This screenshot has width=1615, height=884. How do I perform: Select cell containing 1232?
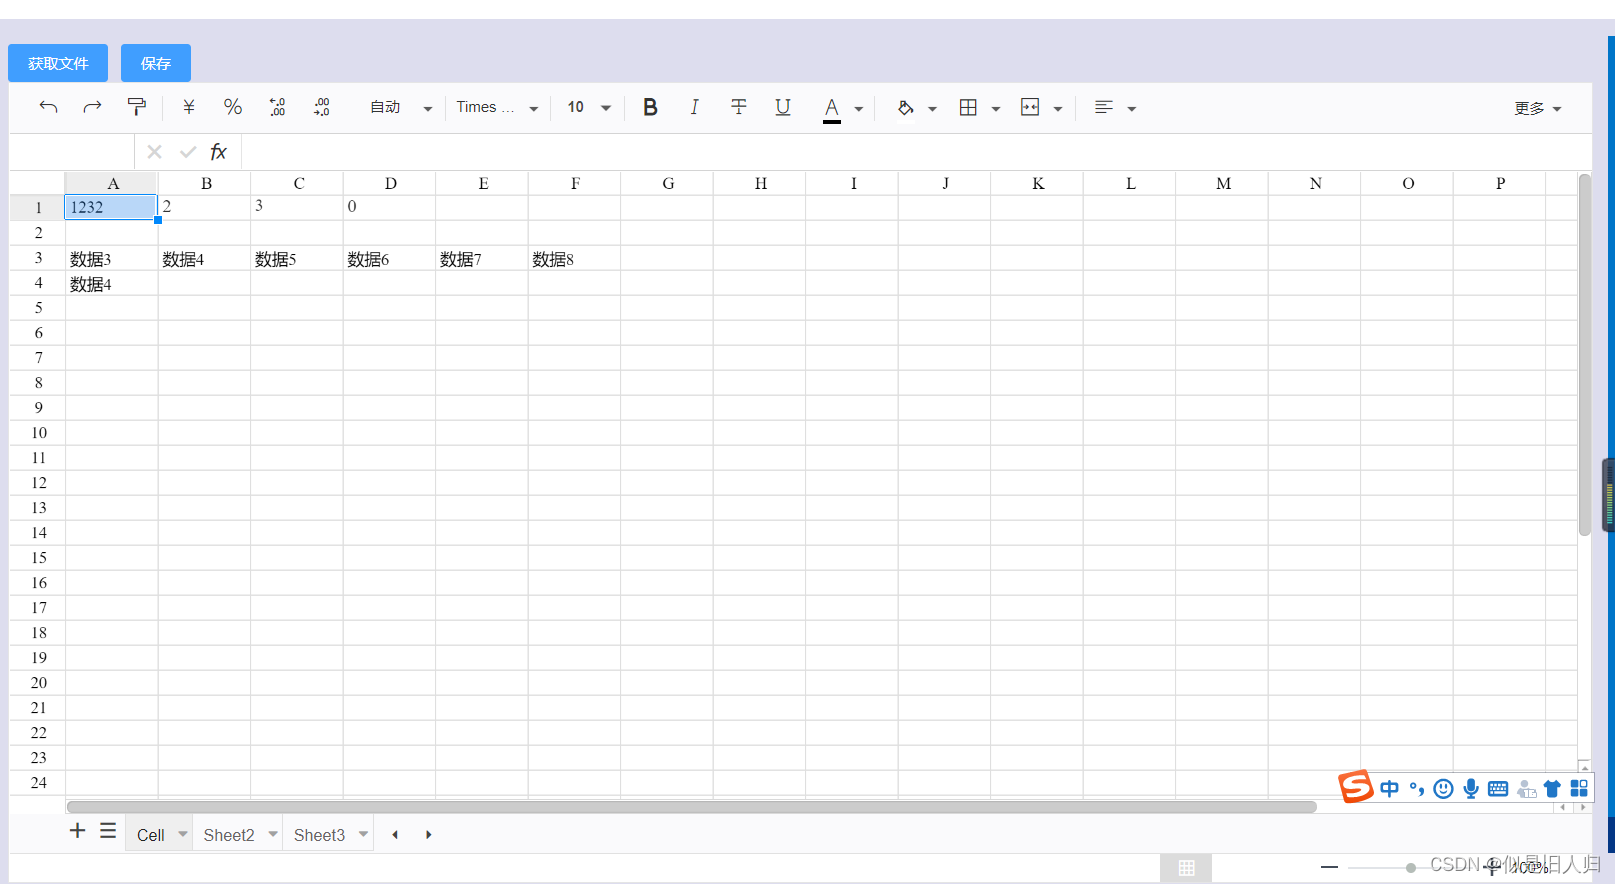[111, 207]
